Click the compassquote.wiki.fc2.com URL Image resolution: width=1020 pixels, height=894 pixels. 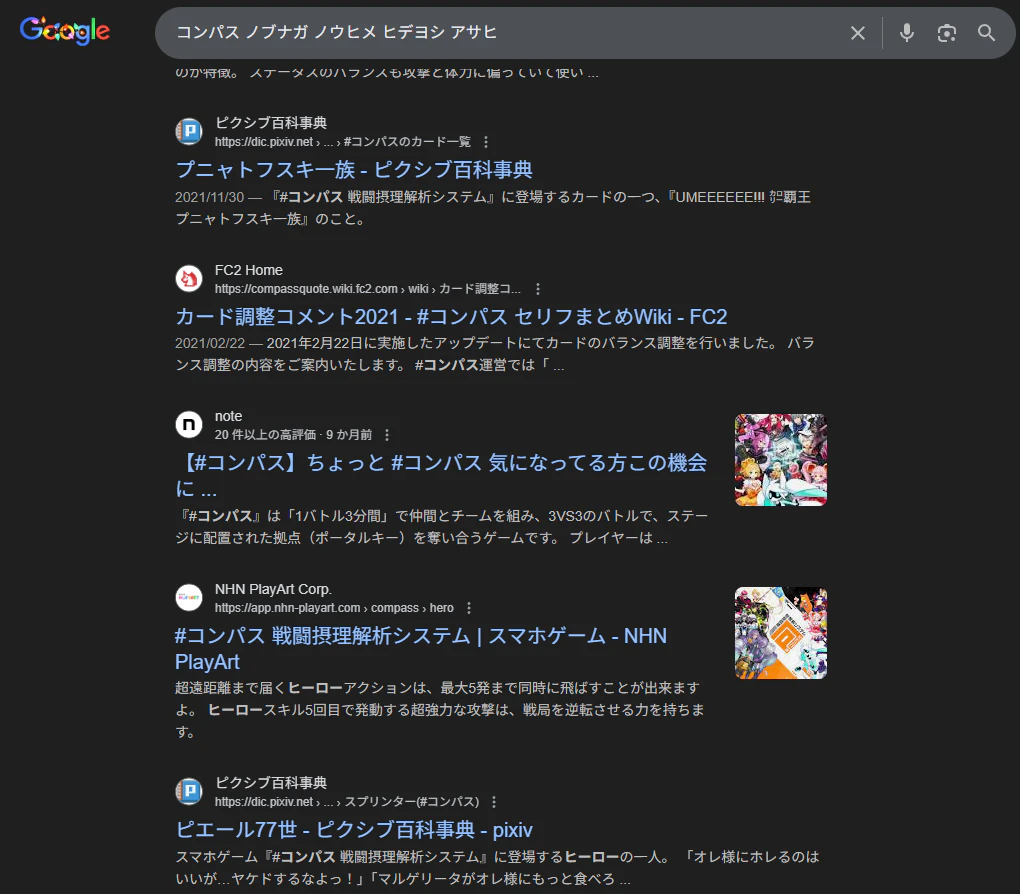point(368,289)
